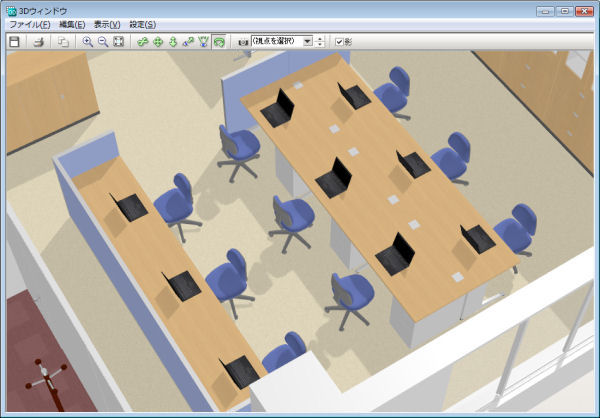Click the print icon
600x418 pixels.
click(x=40, y=42)
